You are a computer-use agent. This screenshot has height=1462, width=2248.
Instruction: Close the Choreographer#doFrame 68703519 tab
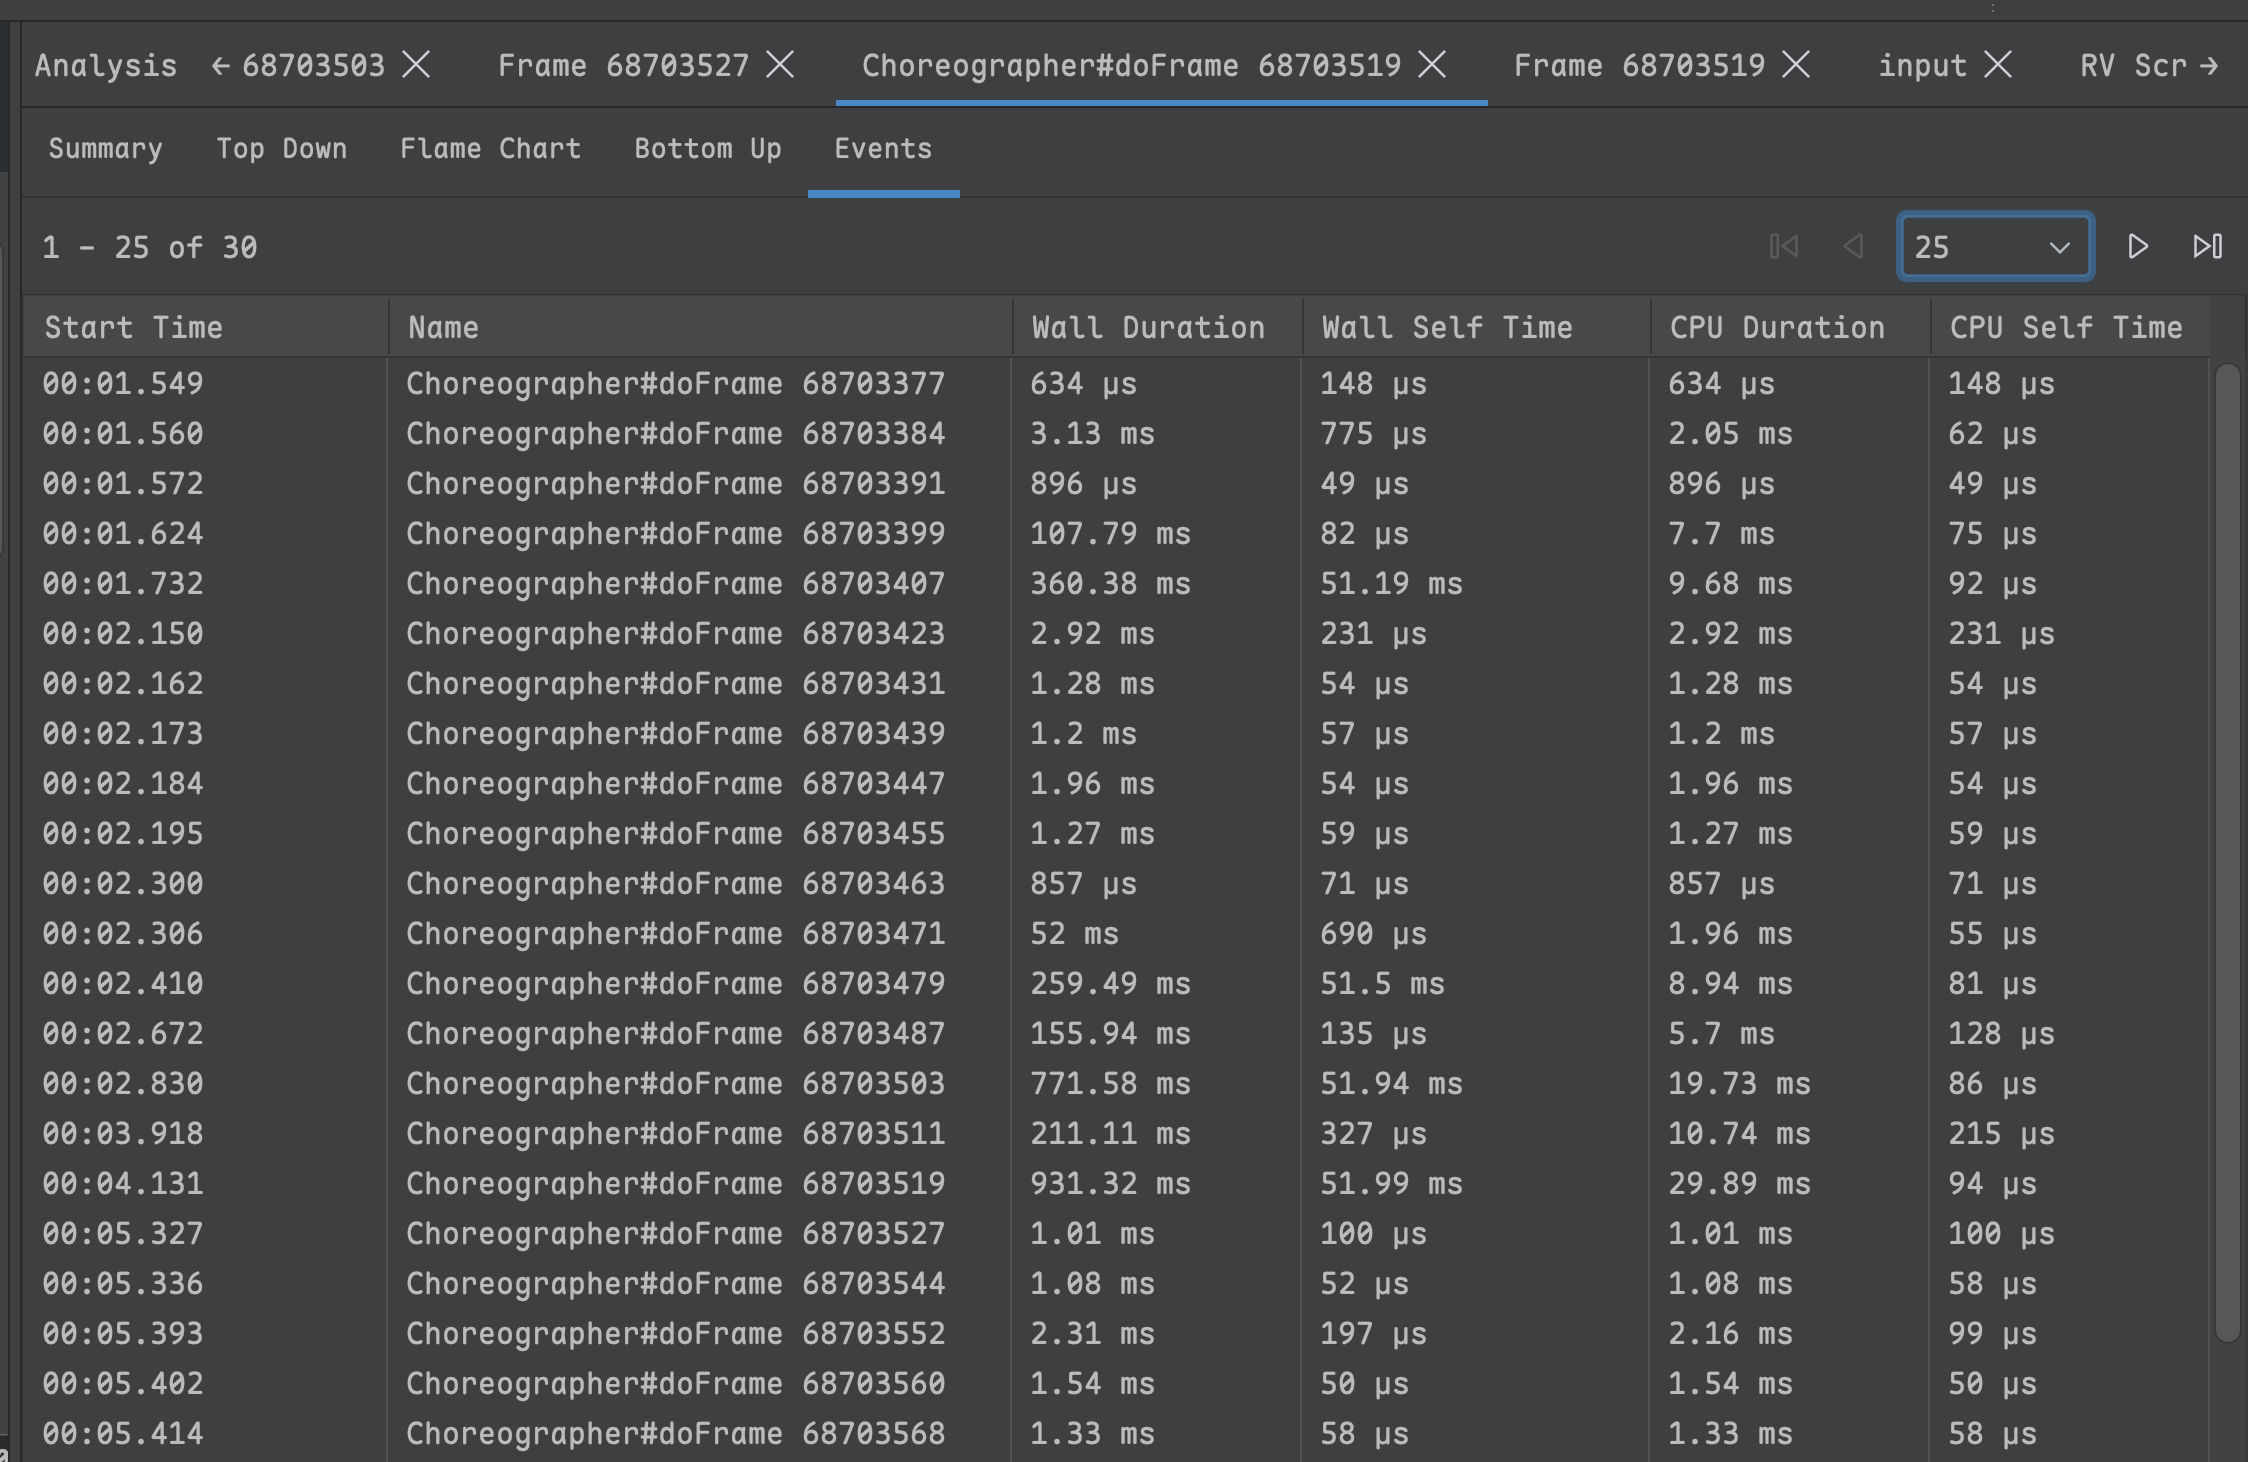coord(1432,65)
